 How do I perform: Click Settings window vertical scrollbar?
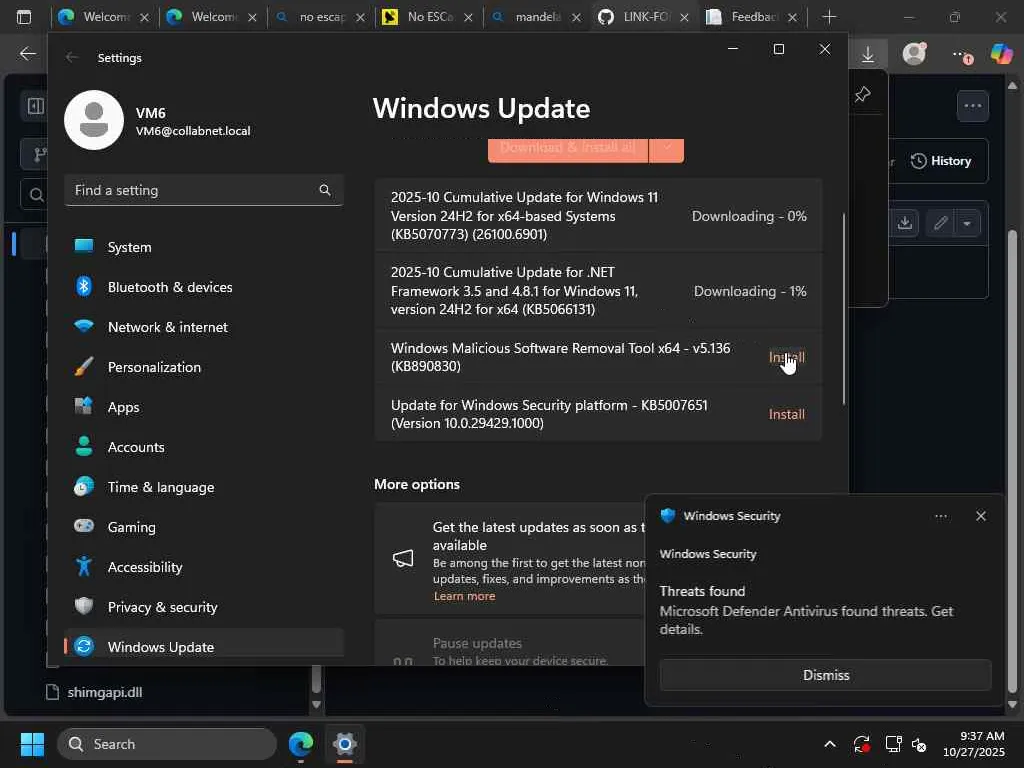pos(844,308)
